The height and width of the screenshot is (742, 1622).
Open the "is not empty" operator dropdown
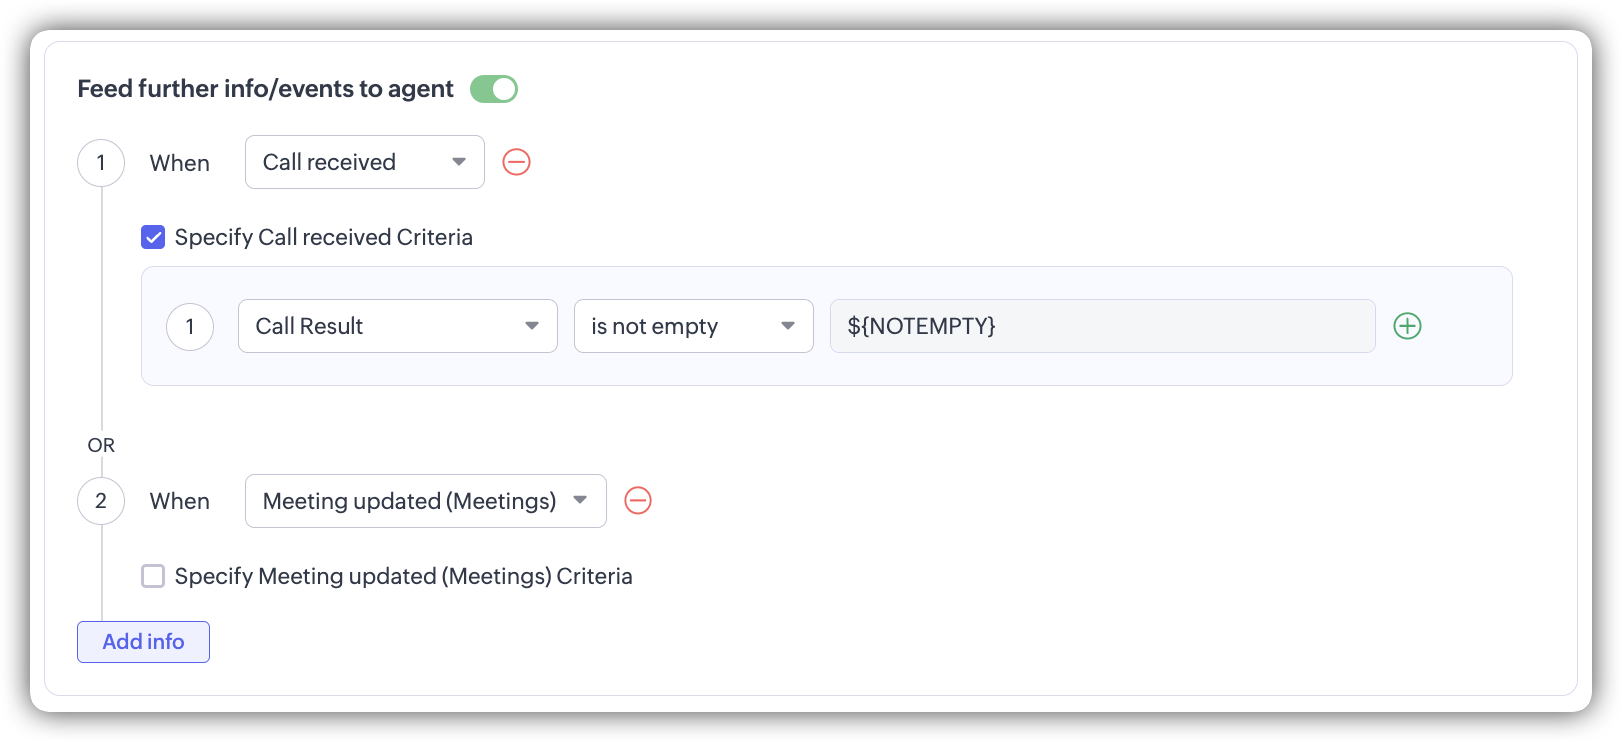[693, 326]
